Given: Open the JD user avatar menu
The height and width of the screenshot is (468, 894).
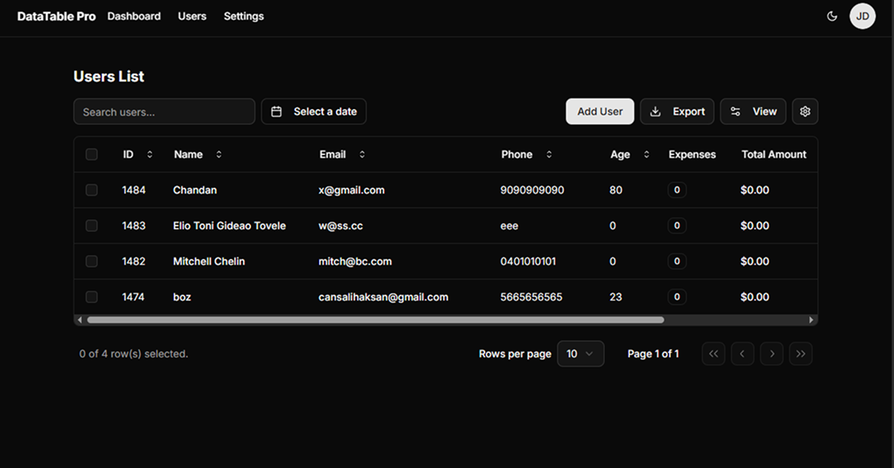Looking at the screenshot, I should tap(862, 16).
